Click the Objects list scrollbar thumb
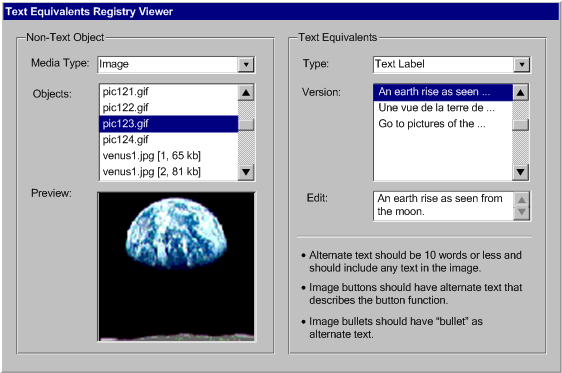 coord(246,125)
